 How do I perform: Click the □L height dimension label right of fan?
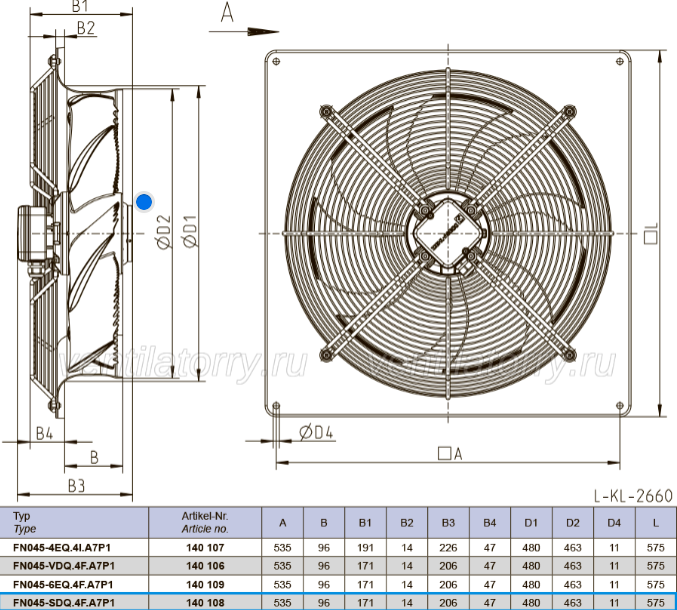(x=651, y=235)
